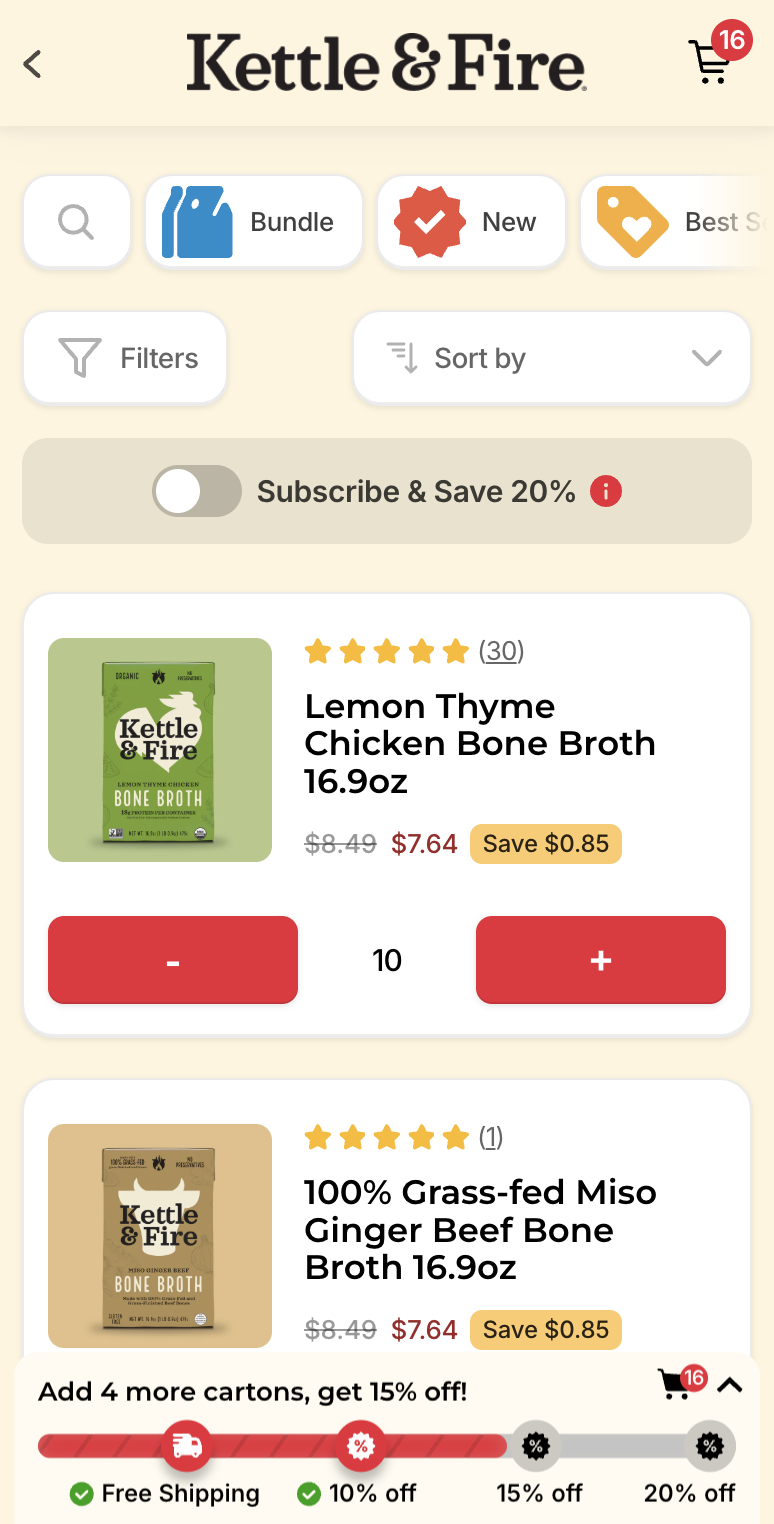Image resolution: width=774 pixels, height=1524 pixels.
Task: Decrease Lemon Thyme broth quantity with minus
Action: point(173,960)
